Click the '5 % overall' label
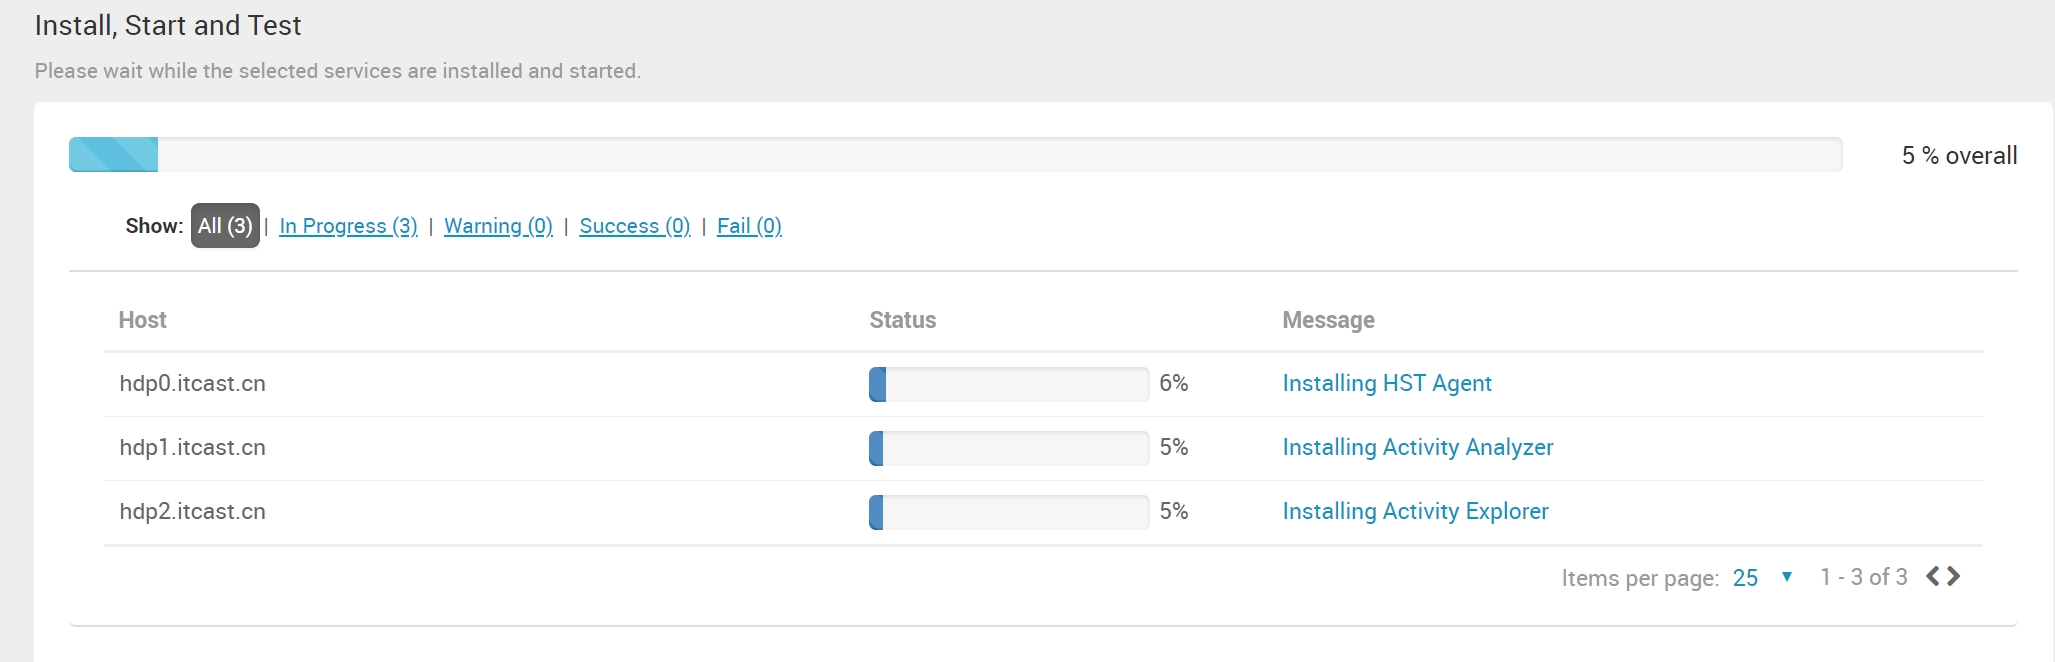Image resolution: width=2055 pixels, height=662 pixels. pos(1959,156)
